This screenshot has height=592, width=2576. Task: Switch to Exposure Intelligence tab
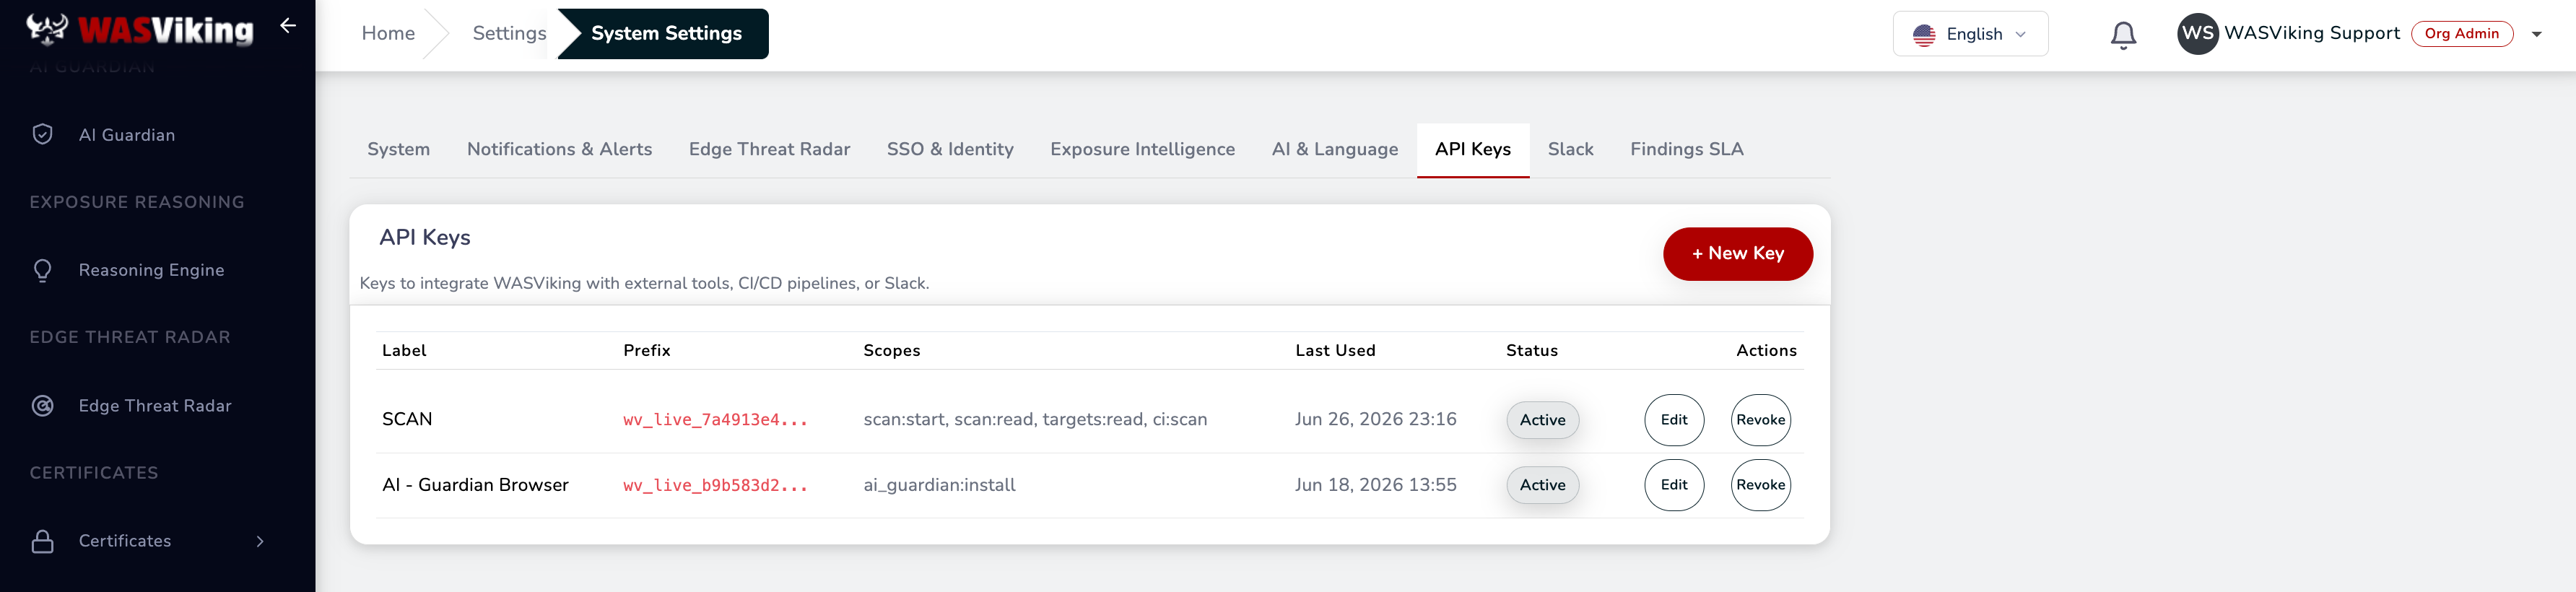click(x=1142, y=149)
